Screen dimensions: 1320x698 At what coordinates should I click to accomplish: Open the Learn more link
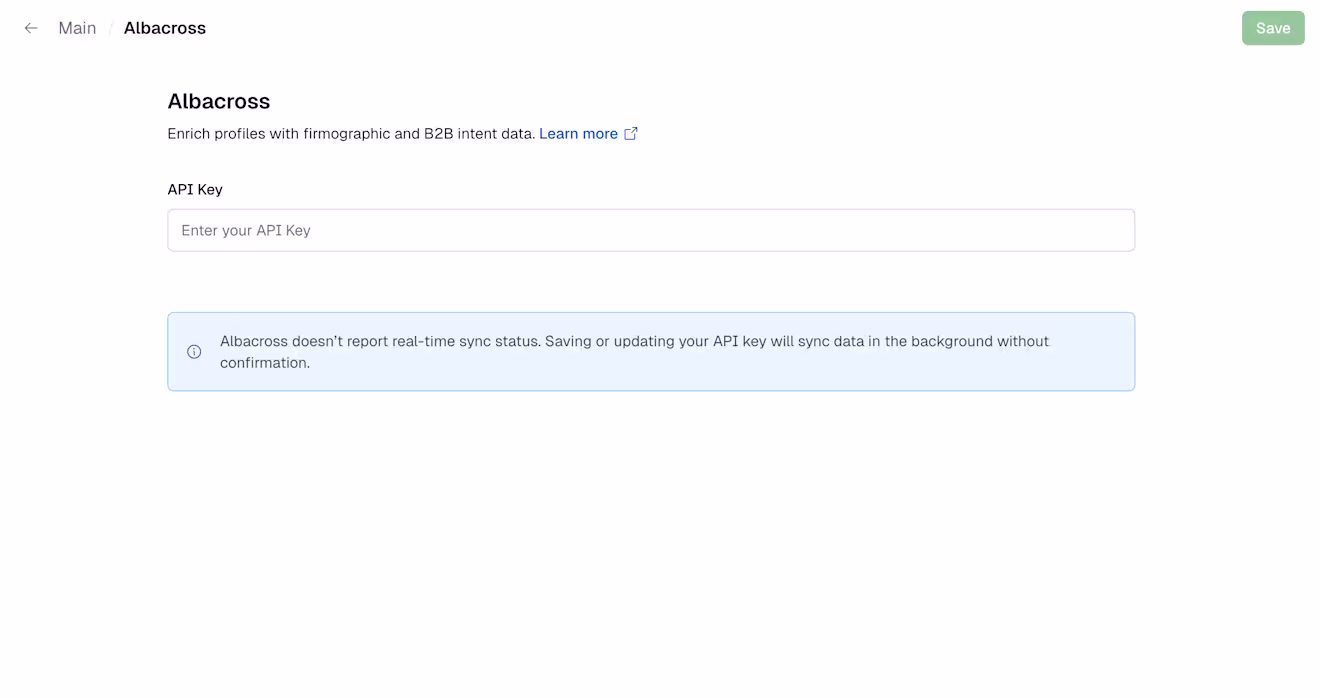(578, 134)
